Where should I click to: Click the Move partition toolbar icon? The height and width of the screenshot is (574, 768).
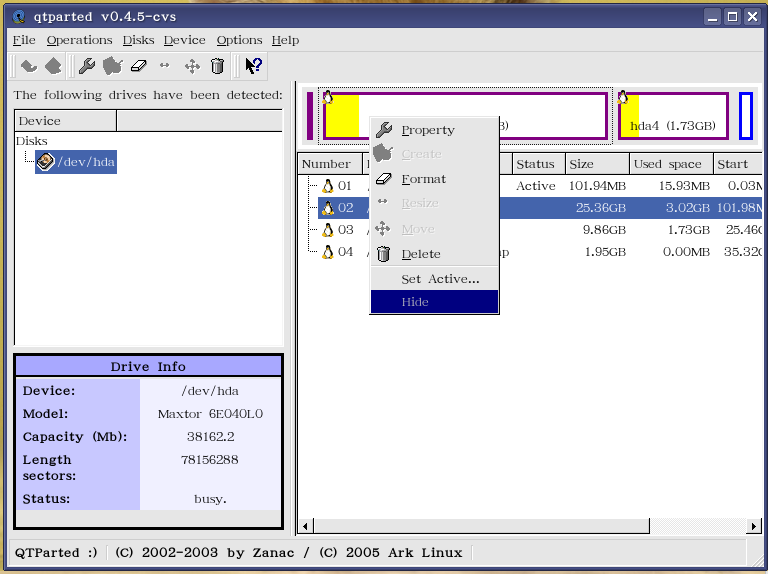(x=192, y=66)
